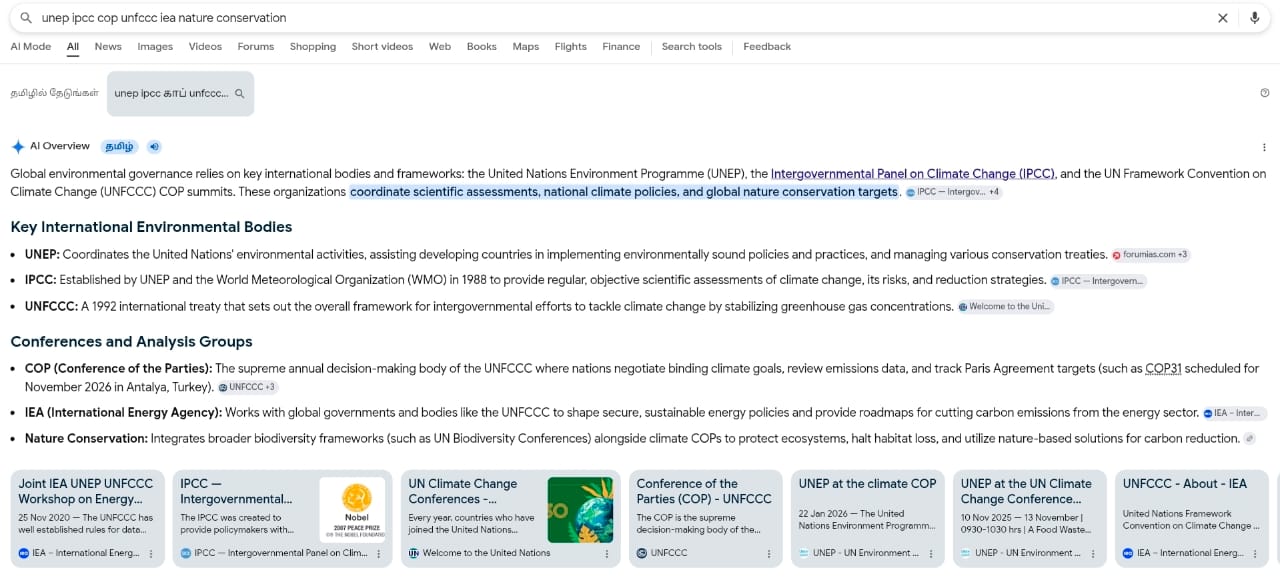Click the Nobel Peace Prize thumbnail on IPCC card

[352, 510]
